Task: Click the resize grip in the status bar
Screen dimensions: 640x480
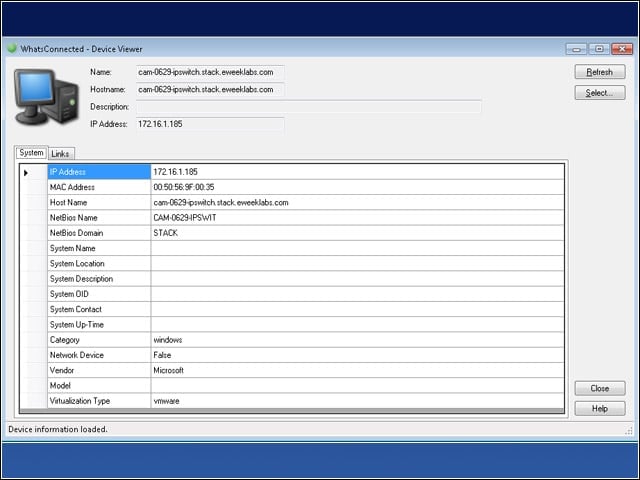Action: pos(629,430)
